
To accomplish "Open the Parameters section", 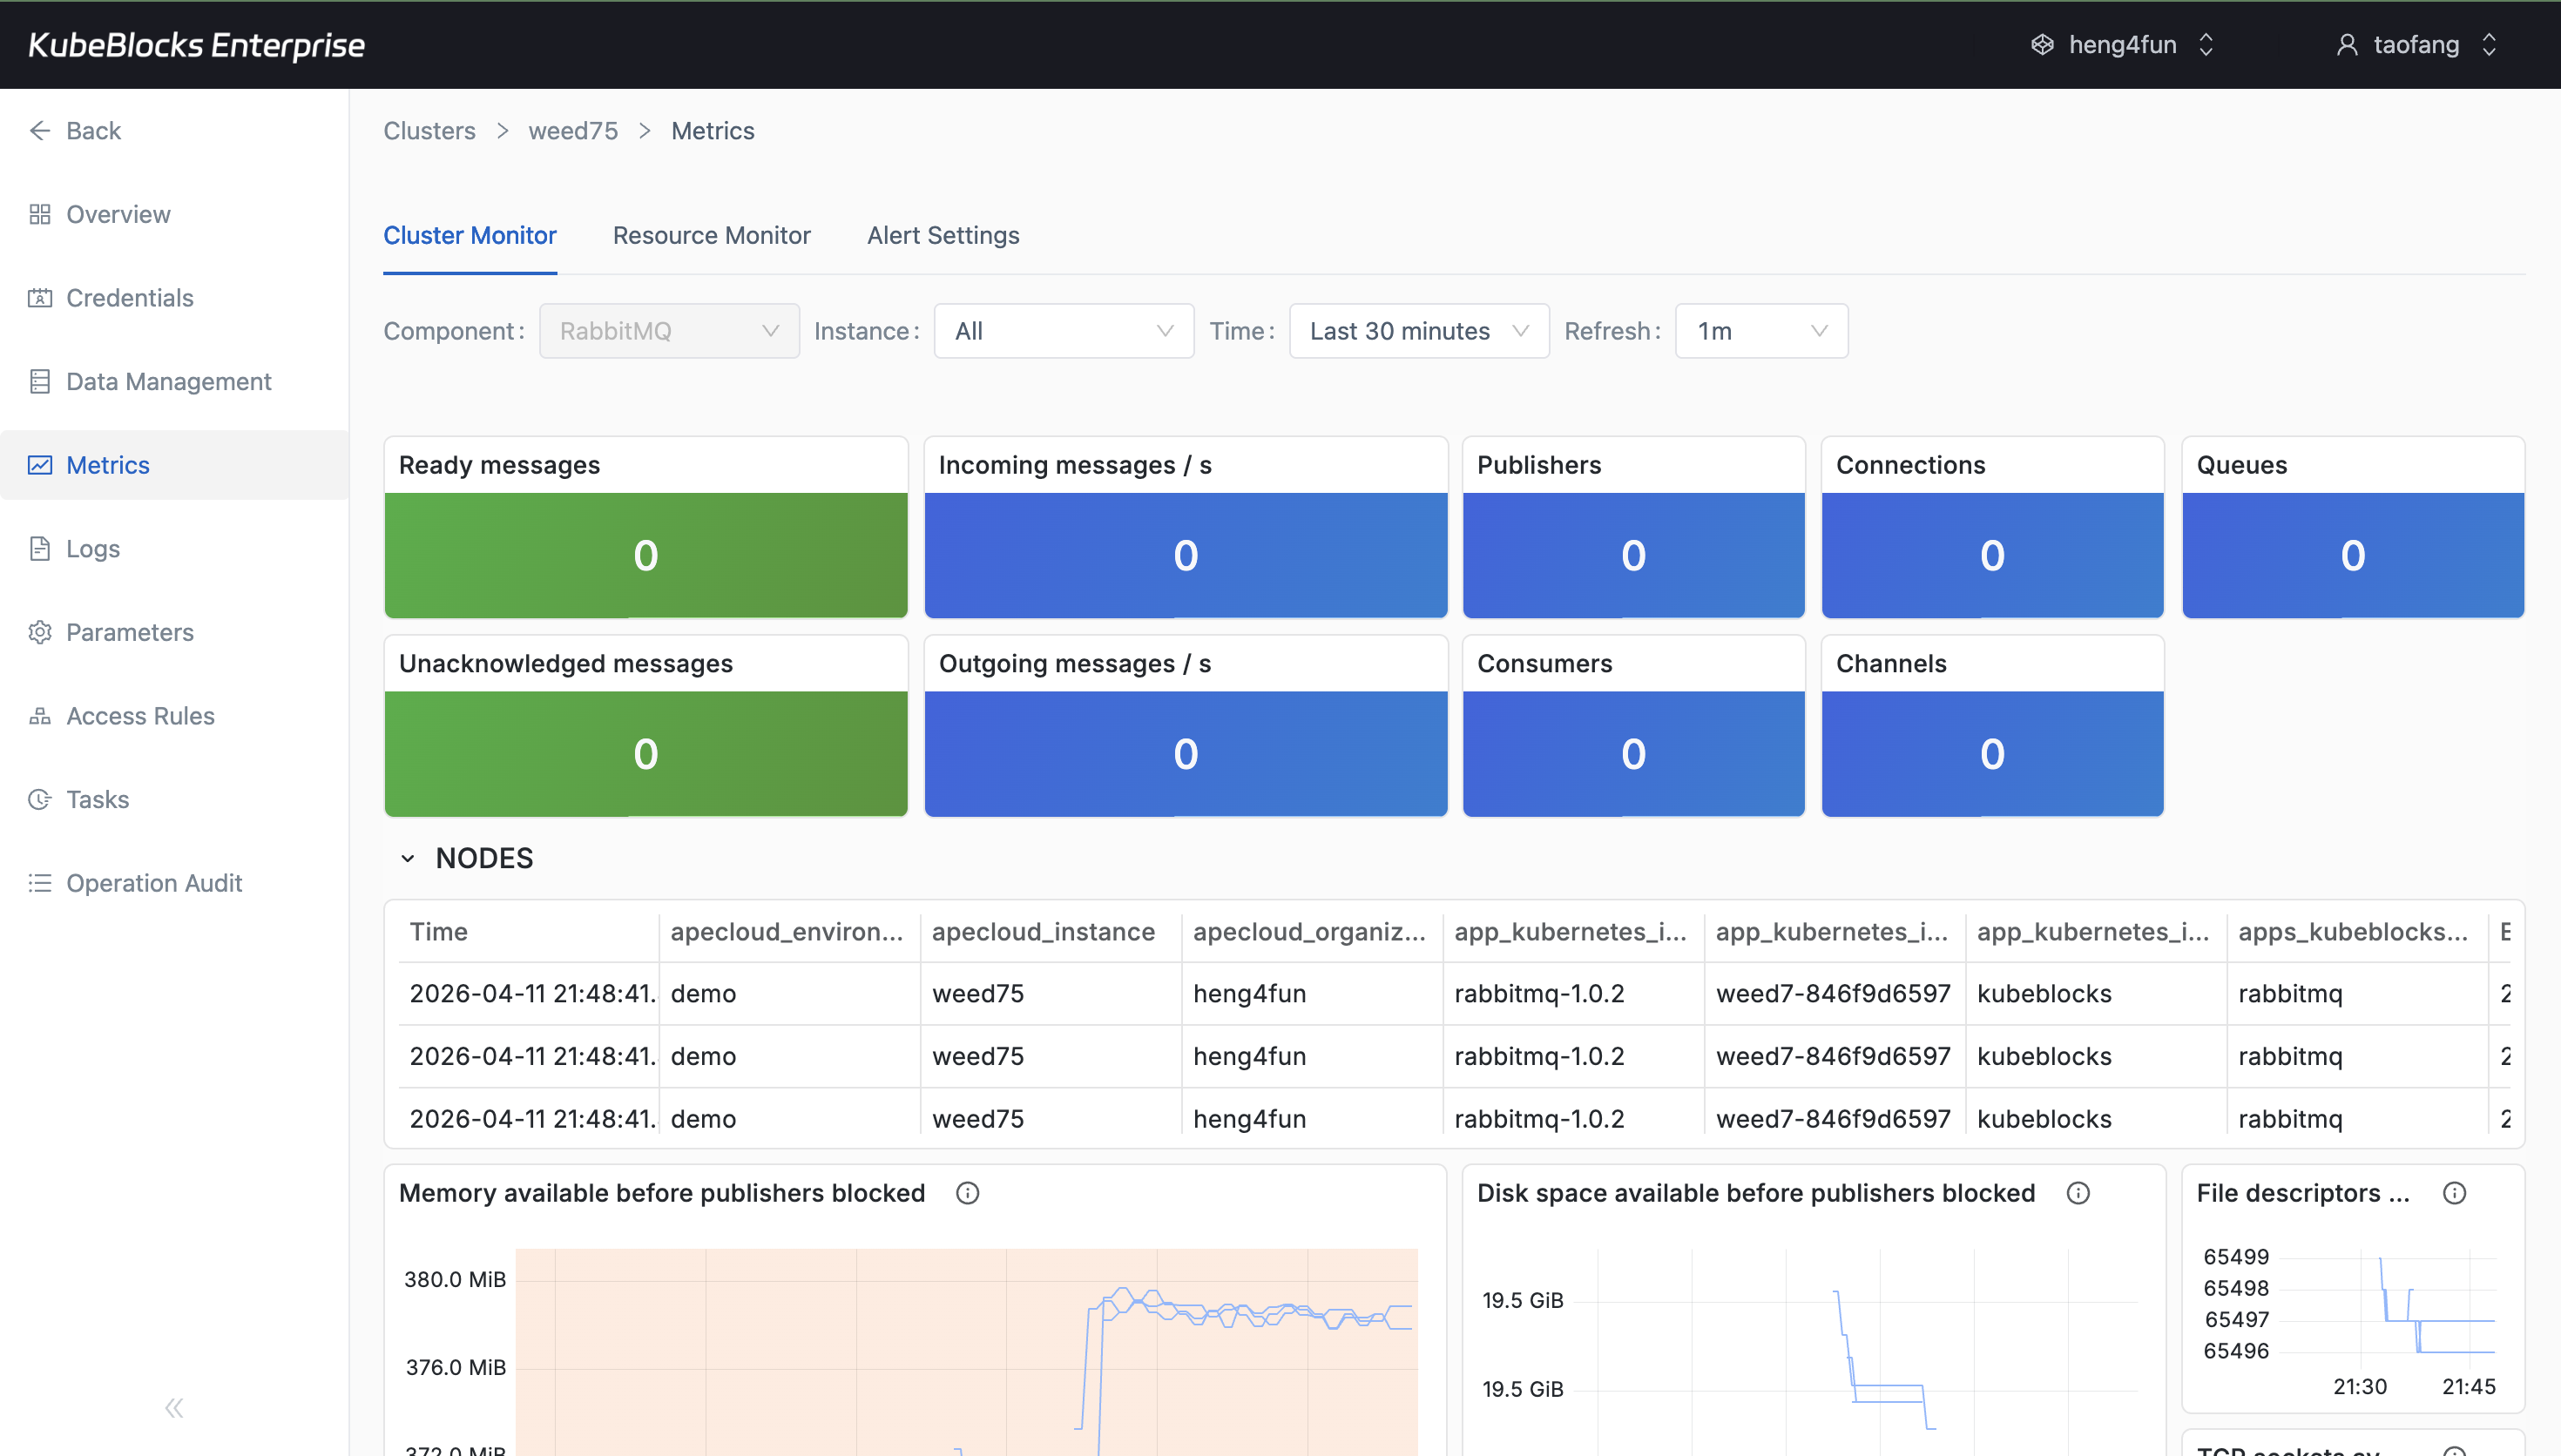I will 130,631.
